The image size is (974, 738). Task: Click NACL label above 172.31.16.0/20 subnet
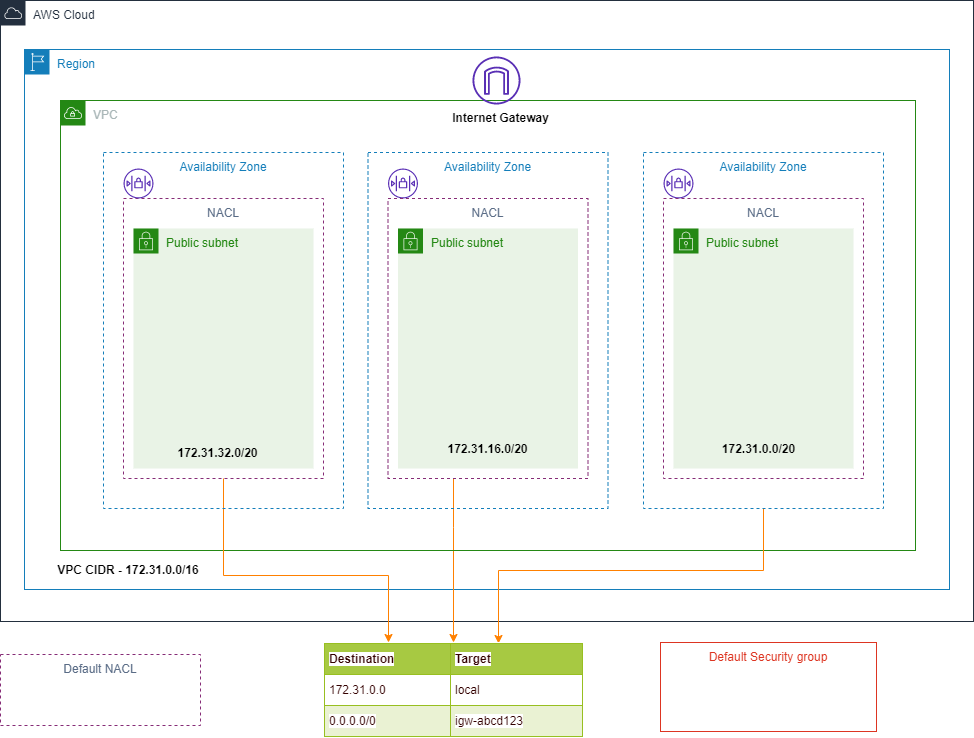[488, 213]
